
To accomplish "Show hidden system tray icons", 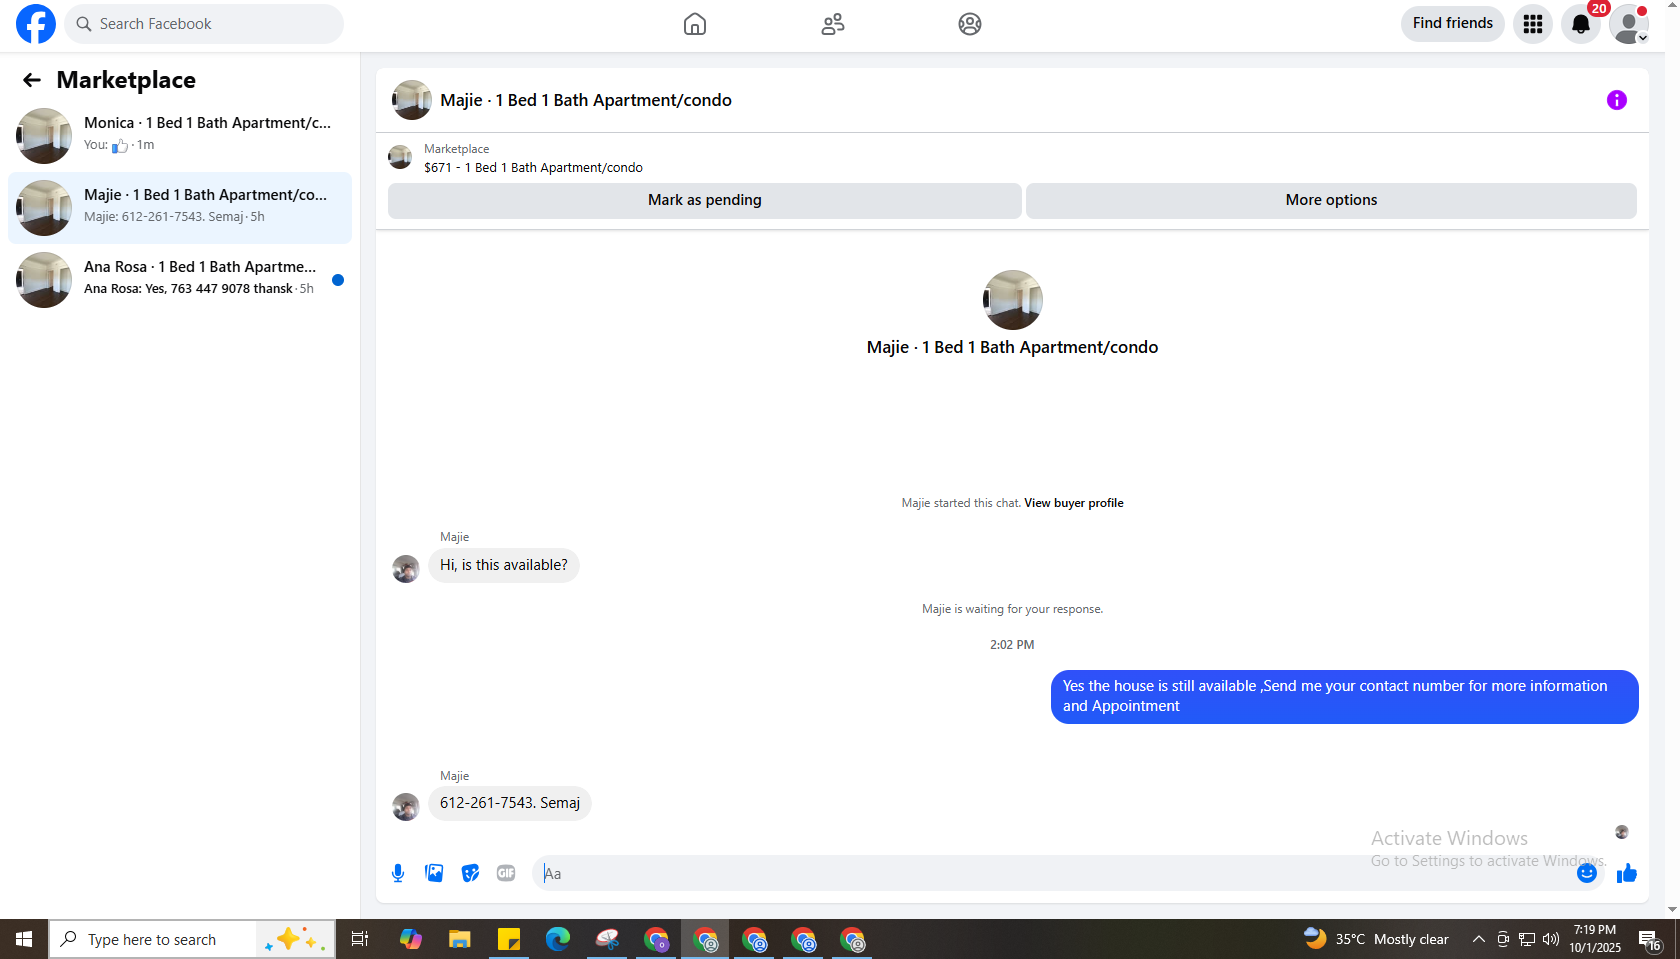I will coord(1479,939).
